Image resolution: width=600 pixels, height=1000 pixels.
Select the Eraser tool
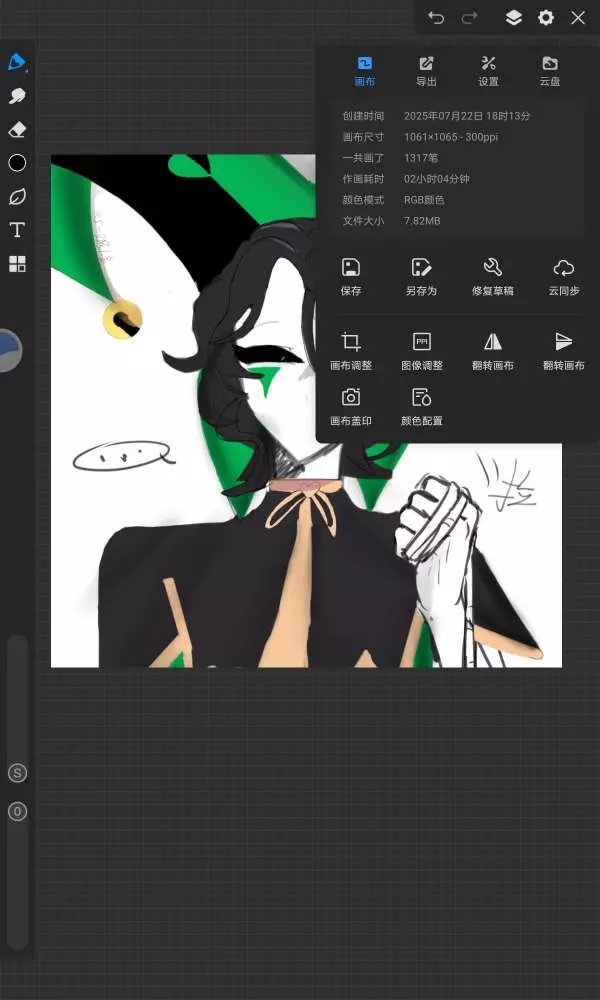pos(17,130)
